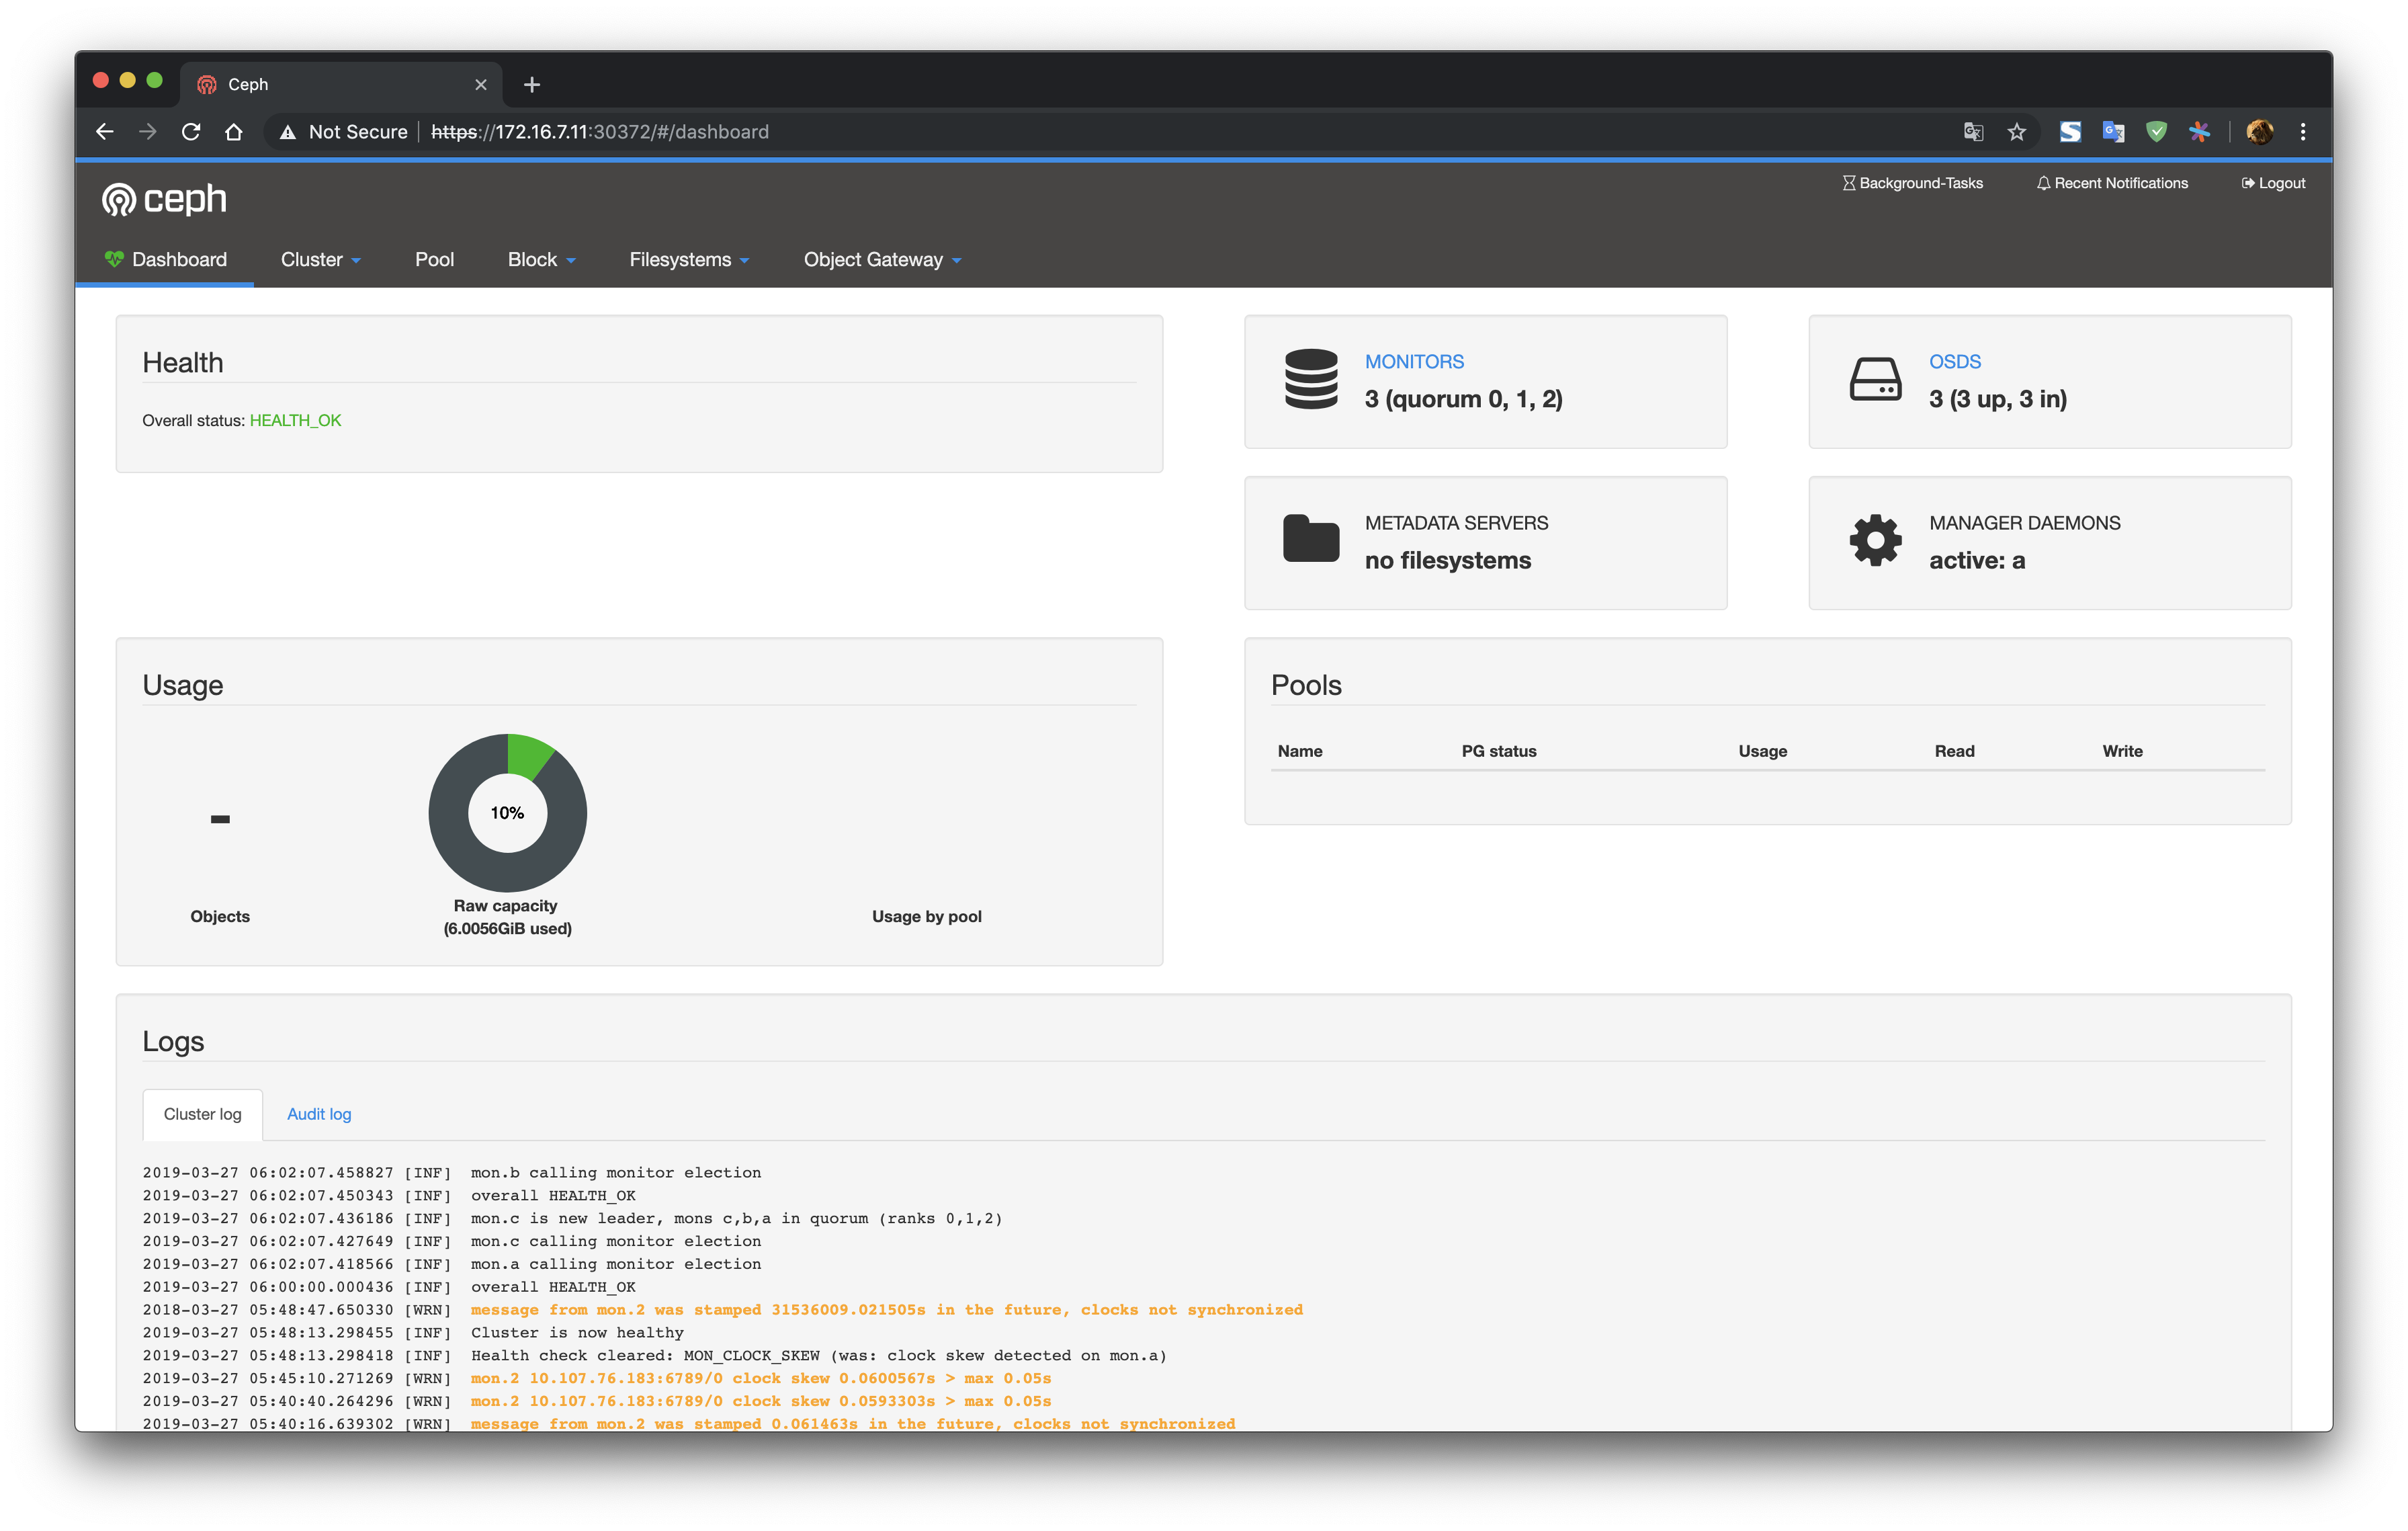Click the Ceph tab favicon
Screen dimensions: 2408x1531
point(207,85)
